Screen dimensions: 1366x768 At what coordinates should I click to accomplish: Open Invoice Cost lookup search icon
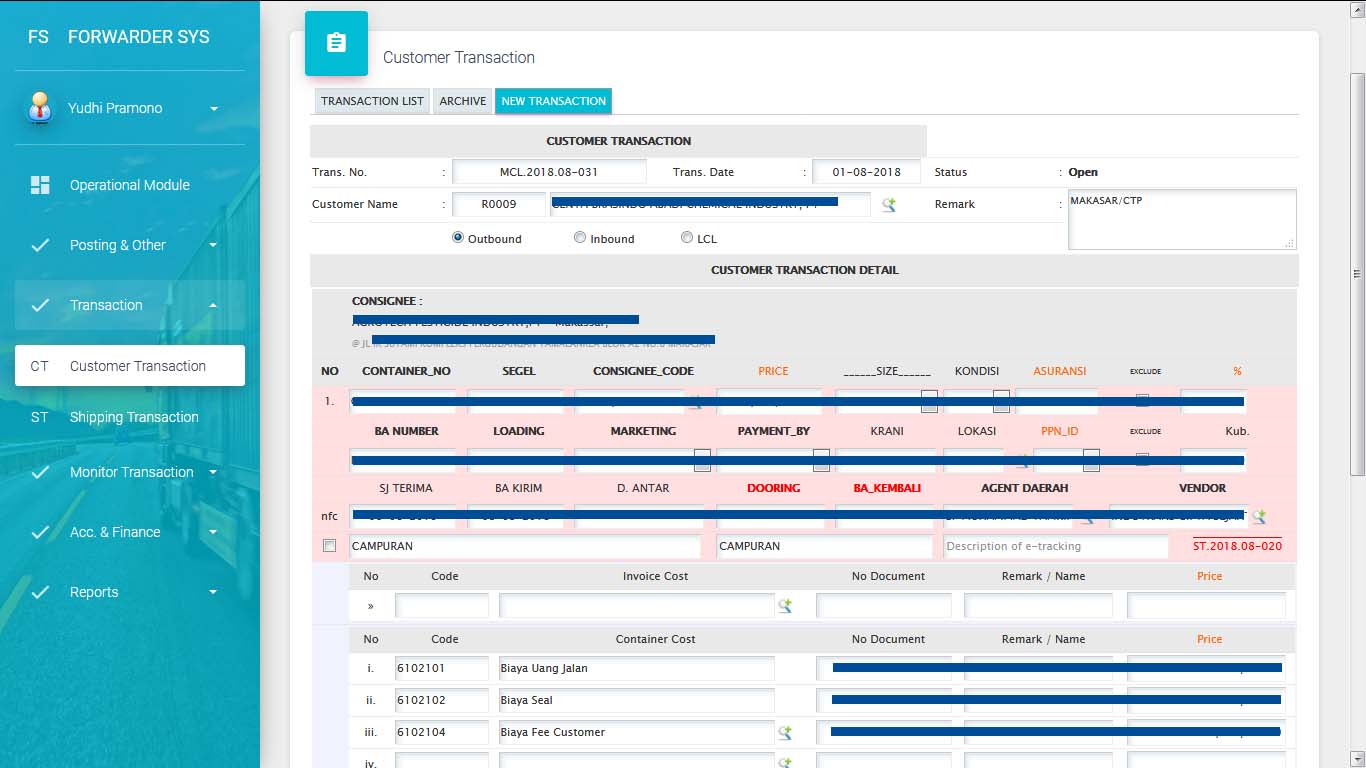(x=785, y=606)
